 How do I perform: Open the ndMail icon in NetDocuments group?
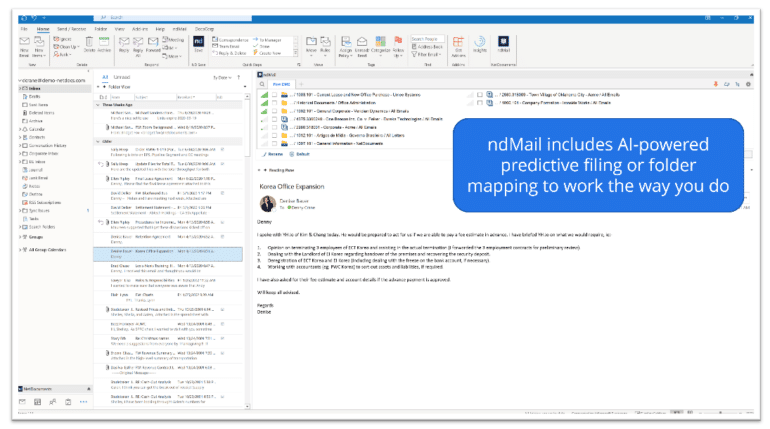(505, 46)
